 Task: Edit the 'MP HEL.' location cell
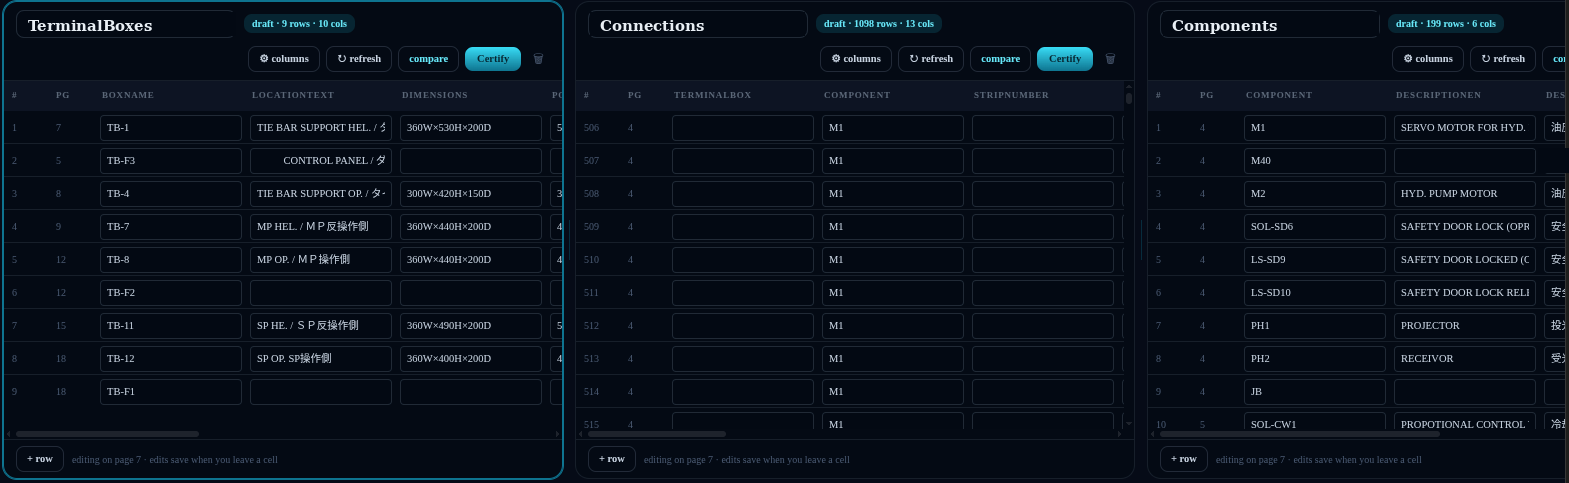click(321, 227)
